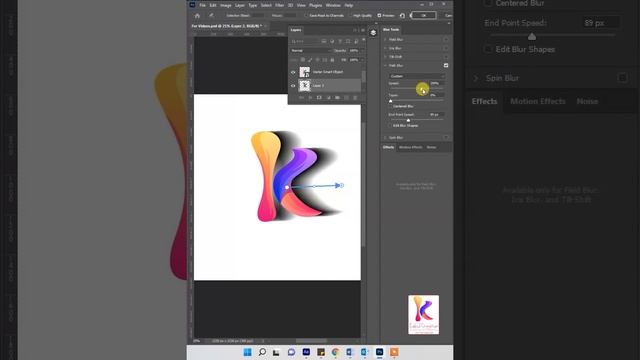Click the Taper slider handle
This screenshot has width=640, height=360.
tap(391, 100)
